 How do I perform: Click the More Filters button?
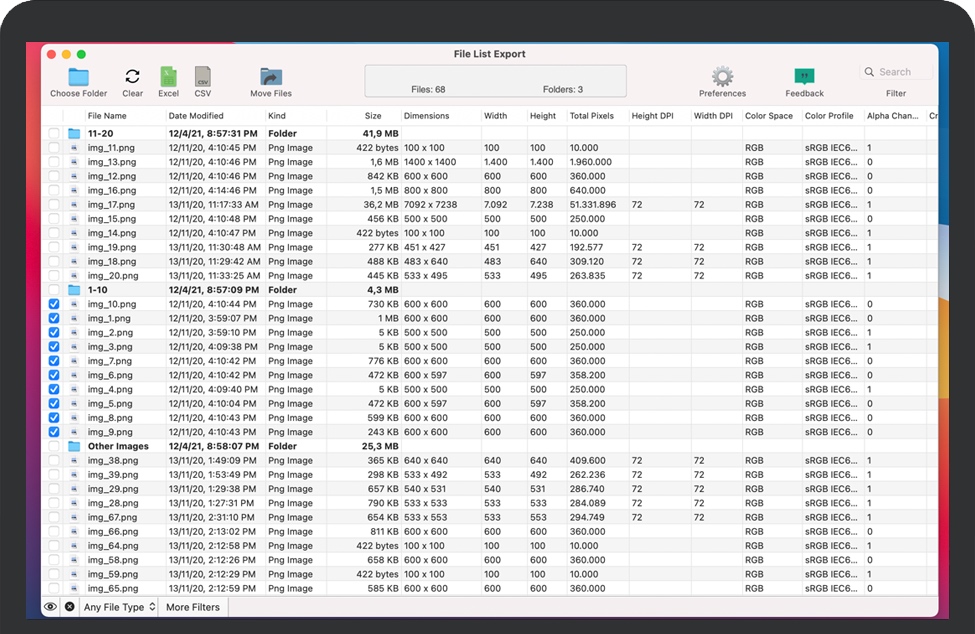(192, 607)
